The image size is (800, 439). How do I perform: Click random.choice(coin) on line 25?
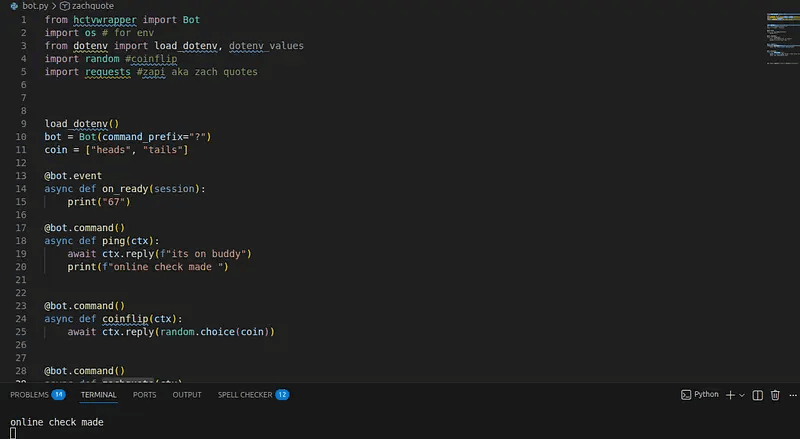(214, 332)
